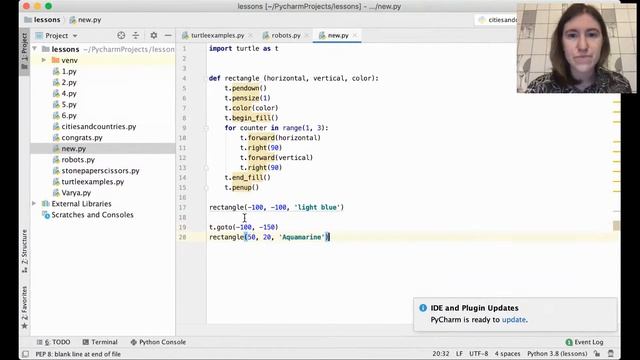Change line separator LF in status bar
This screenshot has width=640, height=360.
[459, 354]
